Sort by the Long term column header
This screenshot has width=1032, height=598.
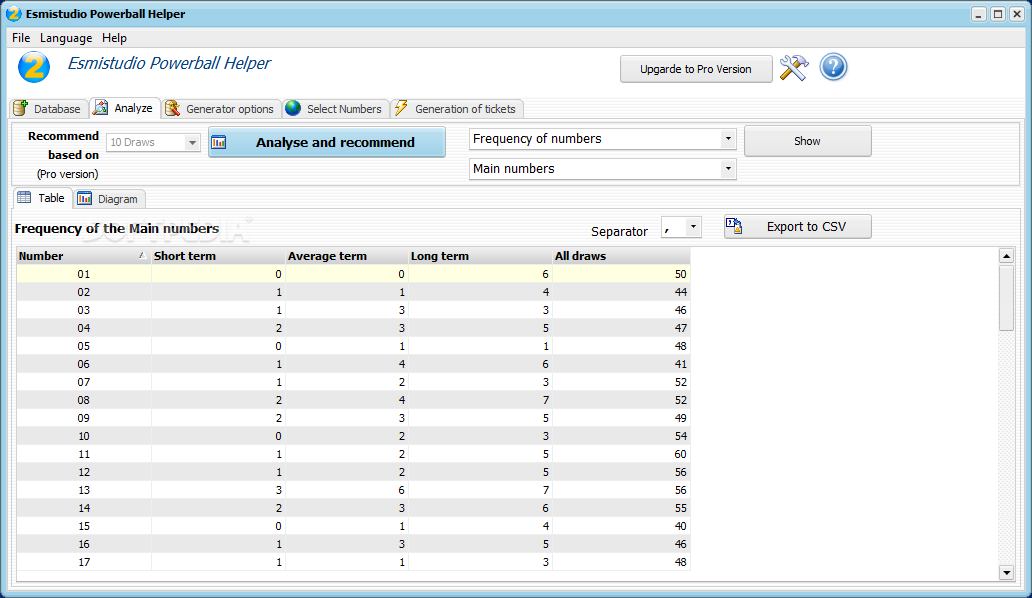click(480, 256)
